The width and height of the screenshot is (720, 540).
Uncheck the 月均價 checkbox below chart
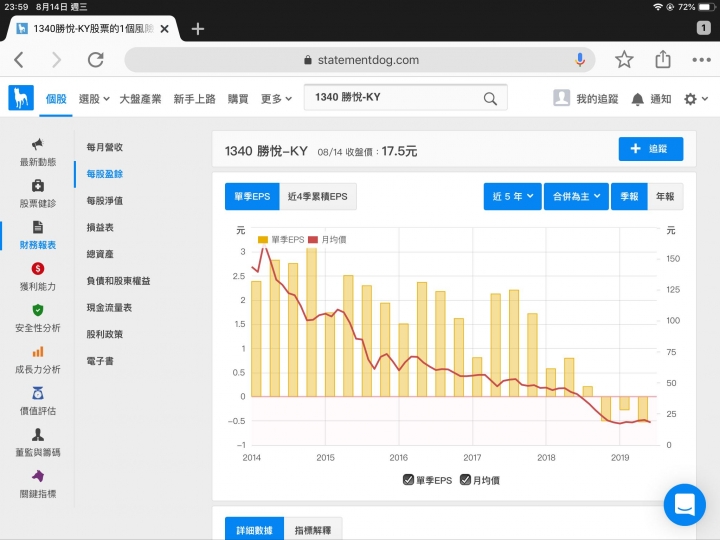465,480
